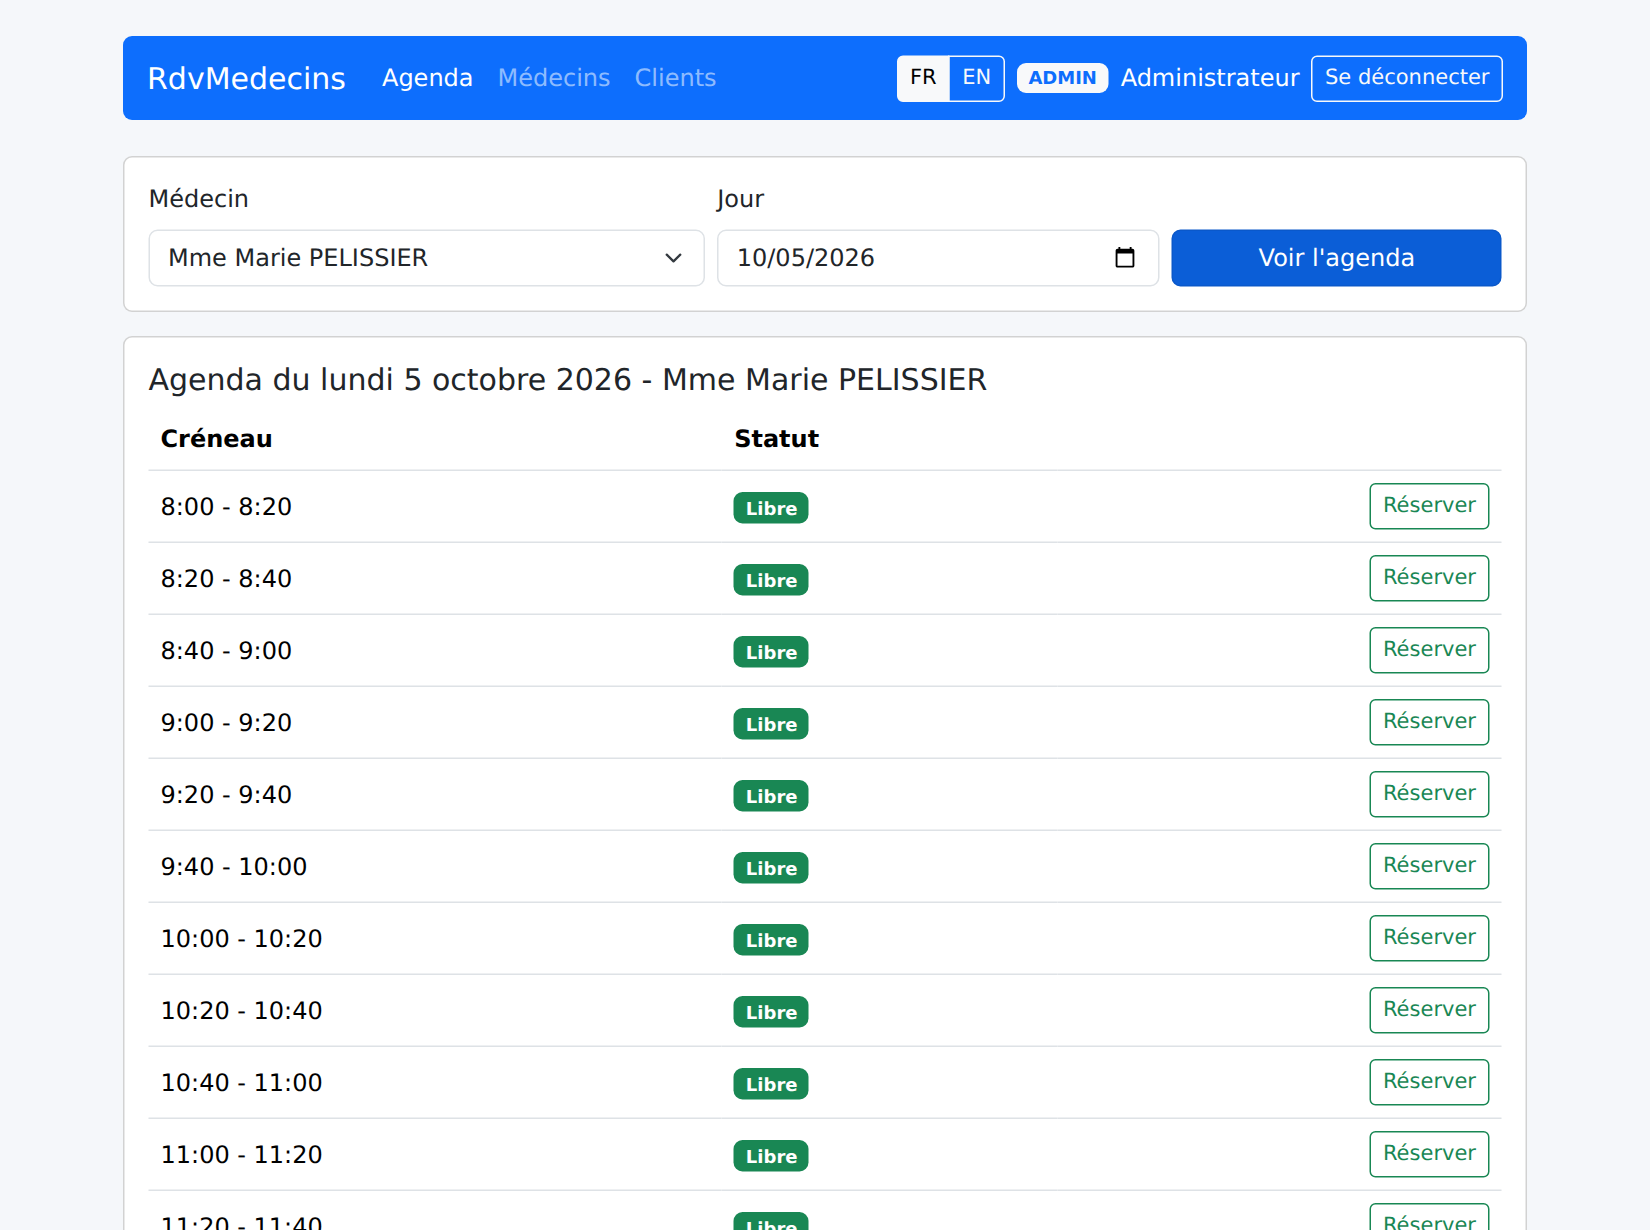This screenshot has height=1230, width=1650.
Task: Reserve the 10:40 - 11:00 slot
Action: (x=1429, y=1082)
